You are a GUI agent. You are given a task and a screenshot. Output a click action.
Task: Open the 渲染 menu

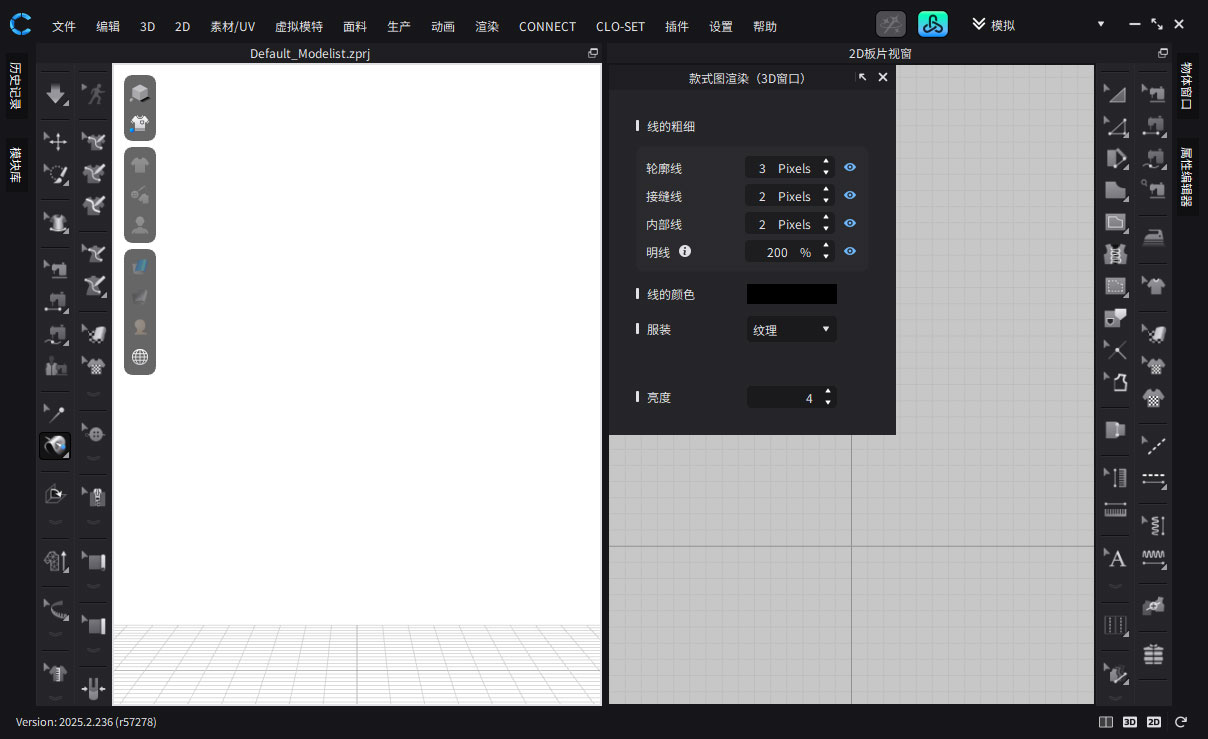[x=487, y=26]
